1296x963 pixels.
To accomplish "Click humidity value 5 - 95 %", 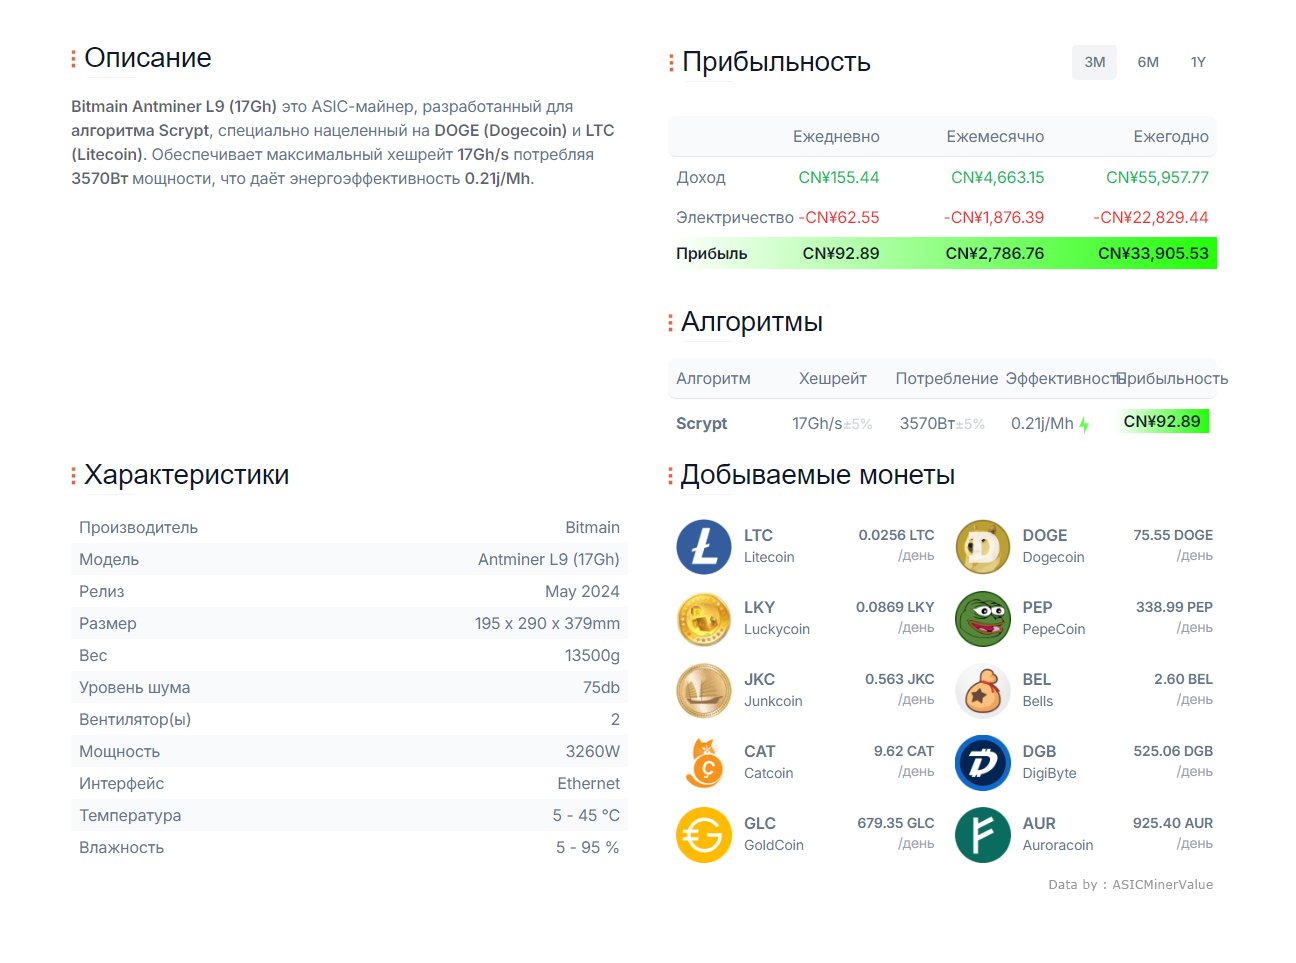I will tap(588, 847).
